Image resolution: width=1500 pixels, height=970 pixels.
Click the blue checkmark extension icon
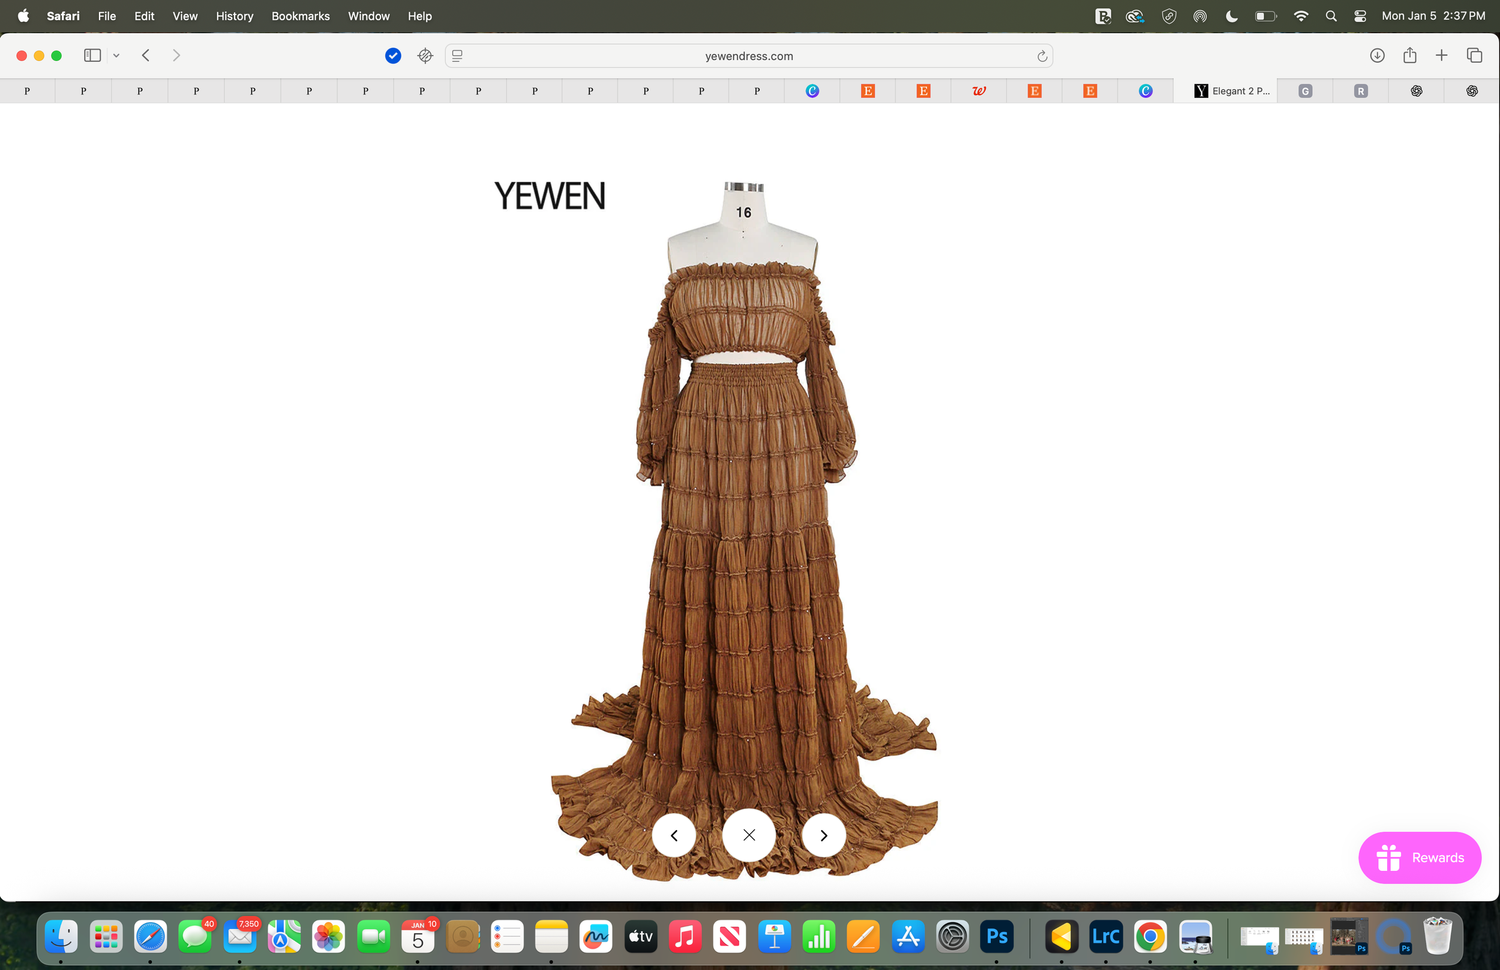point(393,56)
